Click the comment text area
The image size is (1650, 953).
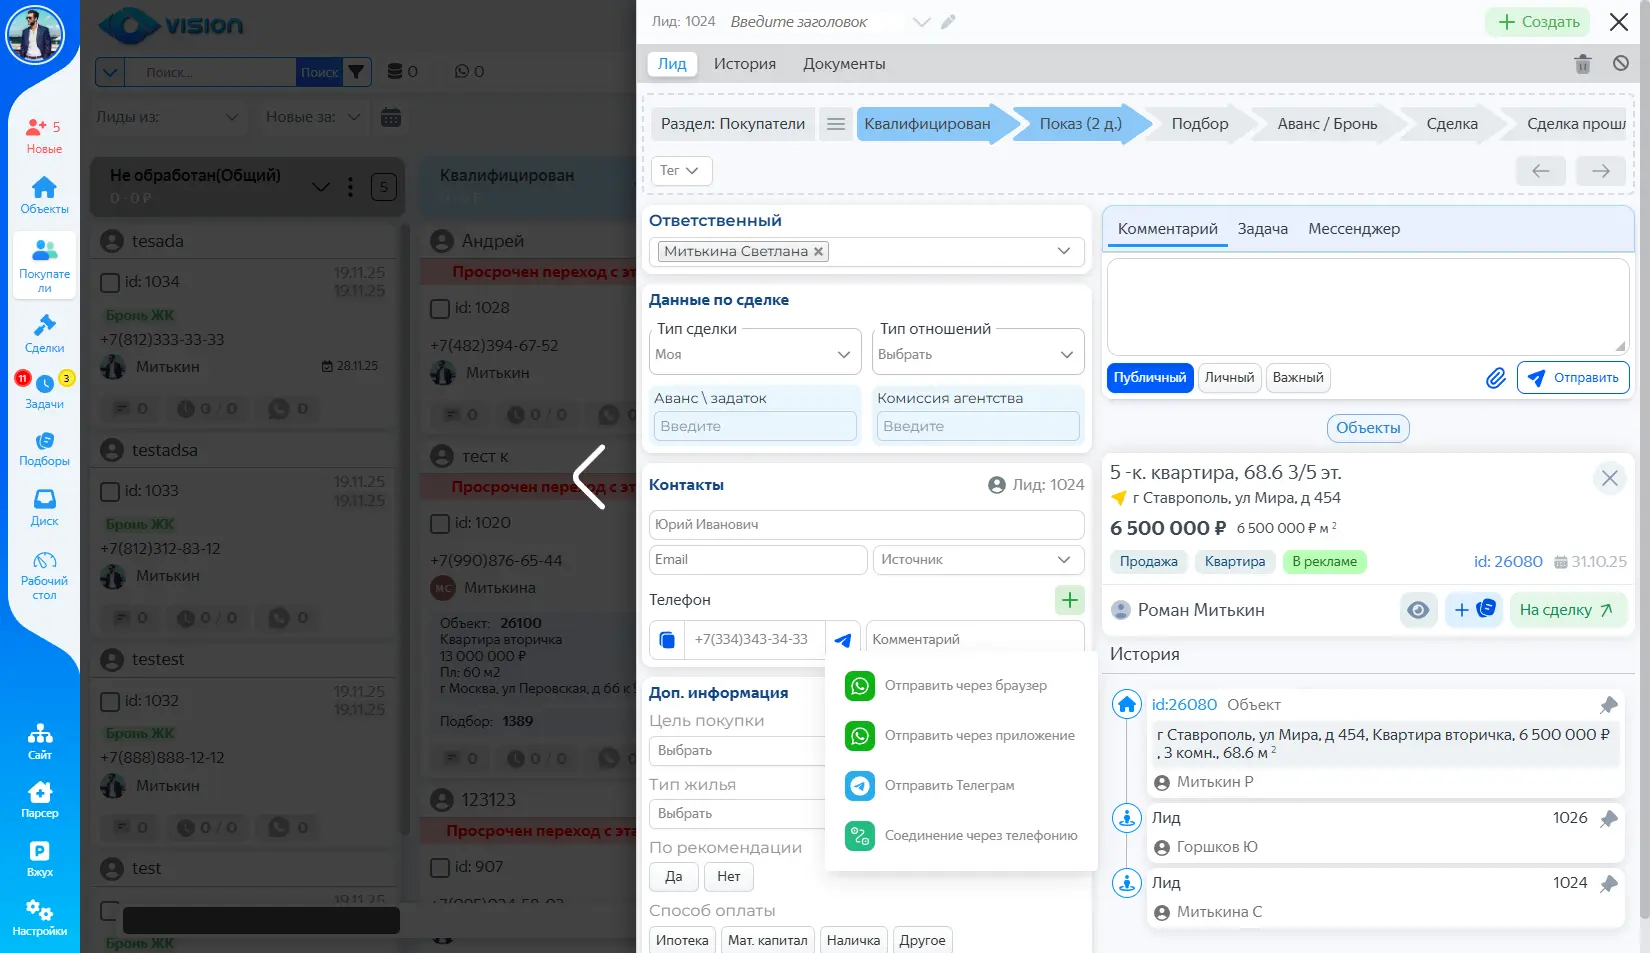[1367, 305]
